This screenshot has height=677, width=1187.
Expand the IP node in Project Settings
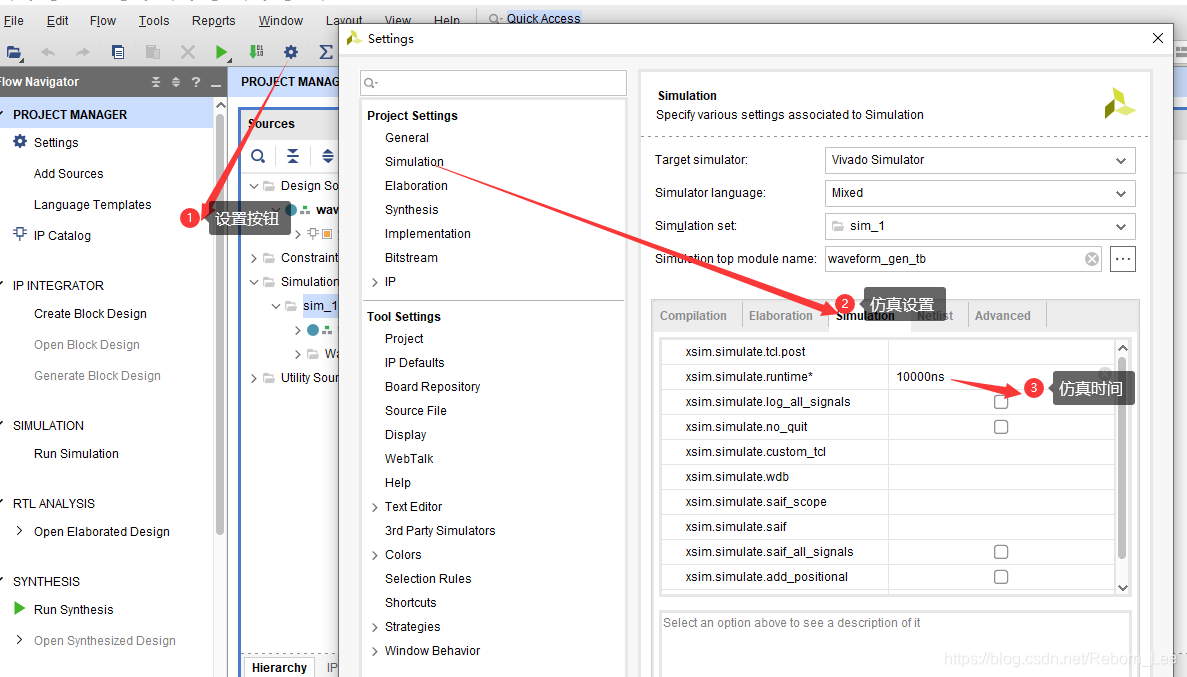[x=375, y=282]
